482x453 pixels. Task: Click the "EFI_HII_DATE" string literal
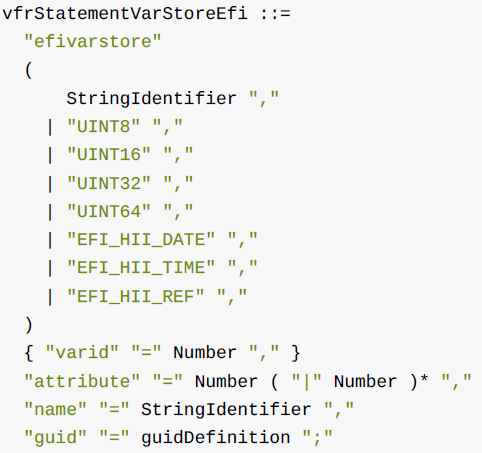141,240
